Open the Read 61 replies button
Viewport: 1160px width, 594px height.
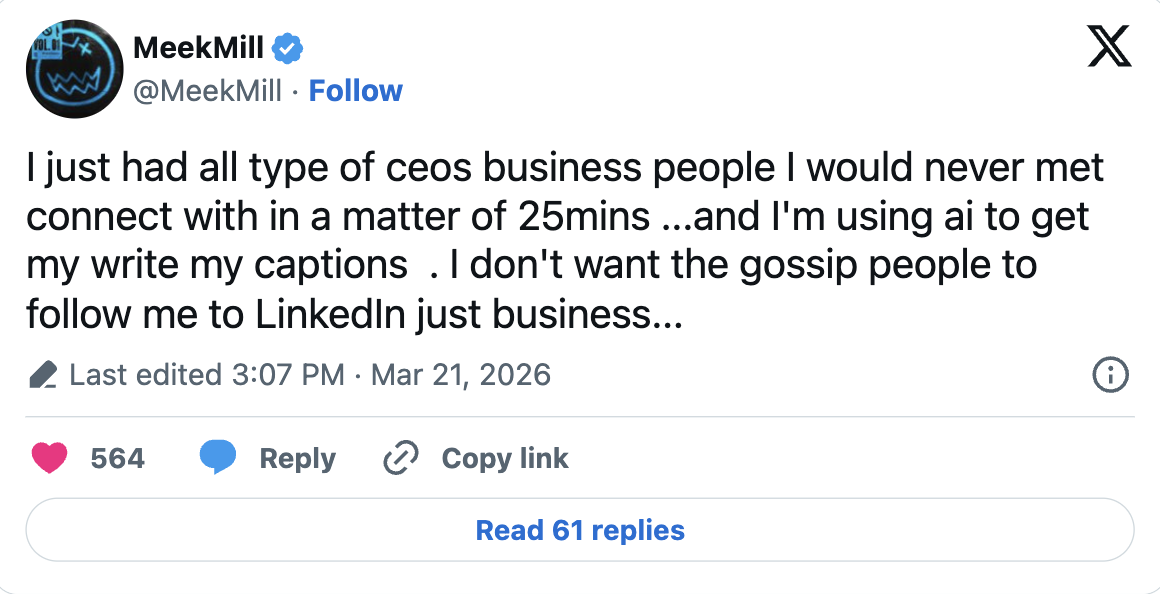click(580, 530)
